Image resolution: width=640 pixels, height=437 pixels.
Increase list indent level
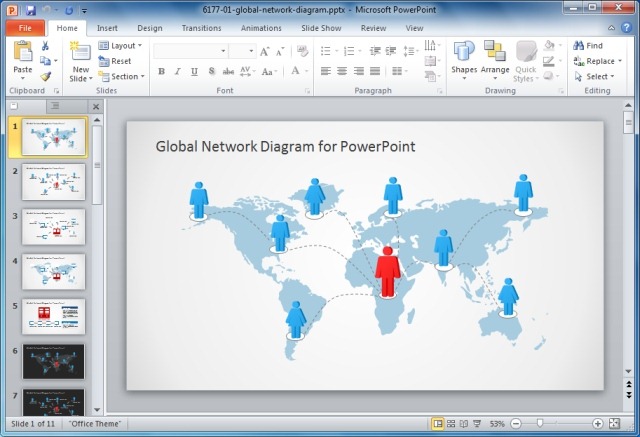pos(391,51)
